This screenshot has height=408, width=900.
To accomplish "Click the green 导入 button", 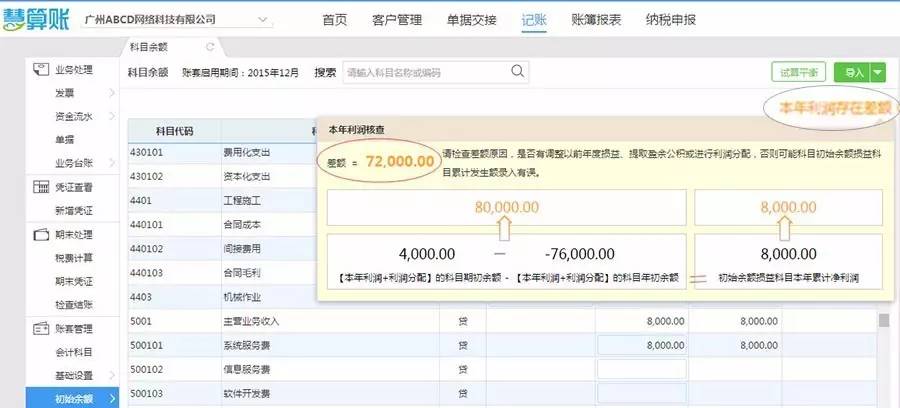I will click(852, 72).
